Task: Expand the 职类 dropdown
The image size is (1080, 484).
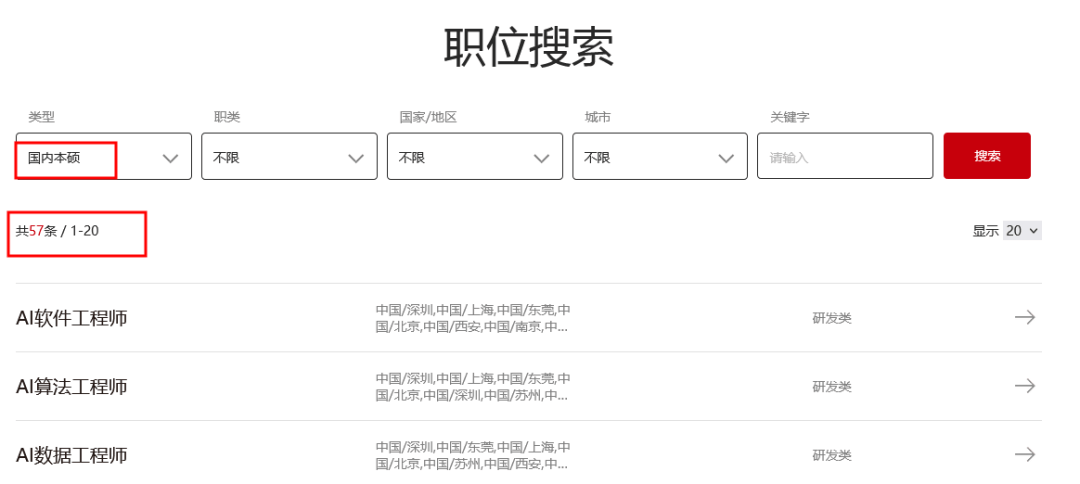Action: [x=289, y=157]
